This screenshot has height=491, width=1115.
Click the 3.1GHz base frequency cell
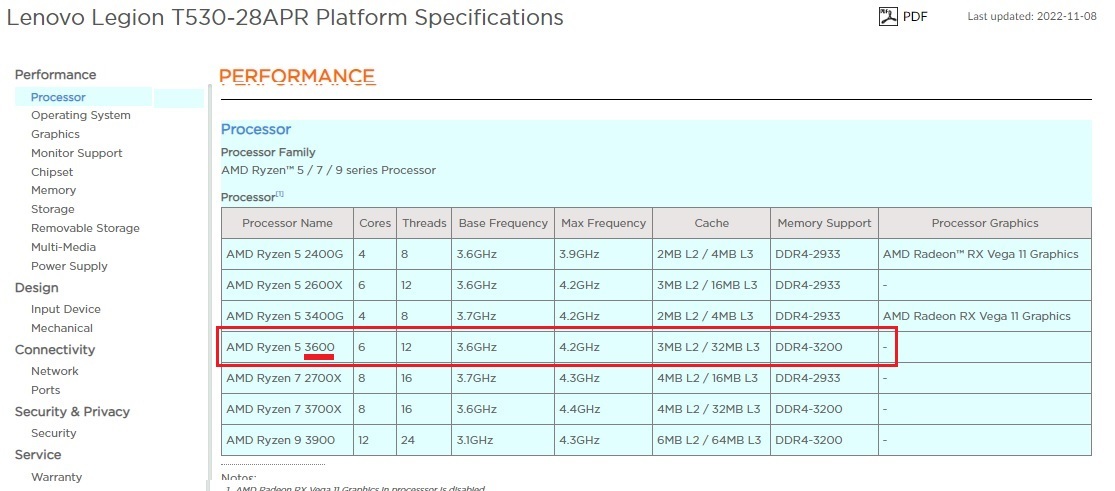tap(503, 440)
